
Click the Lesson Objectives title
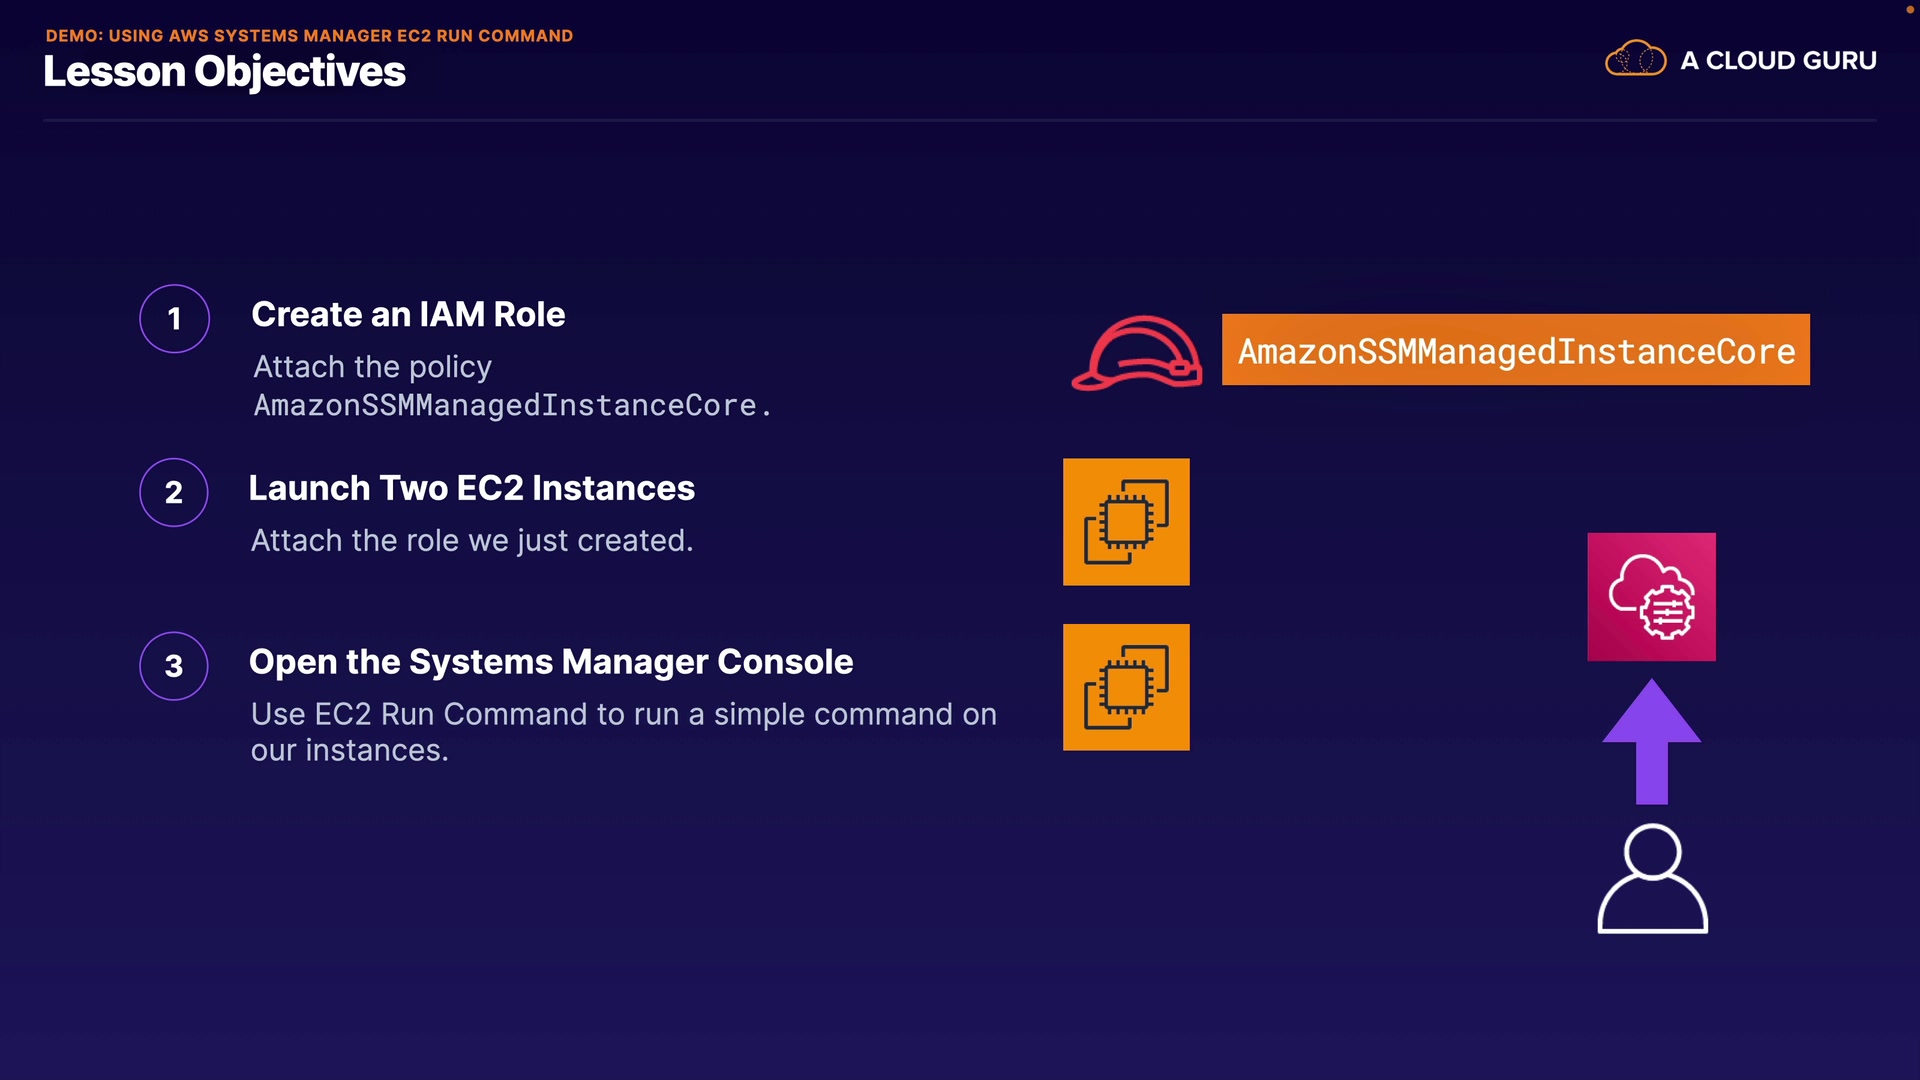224,72
